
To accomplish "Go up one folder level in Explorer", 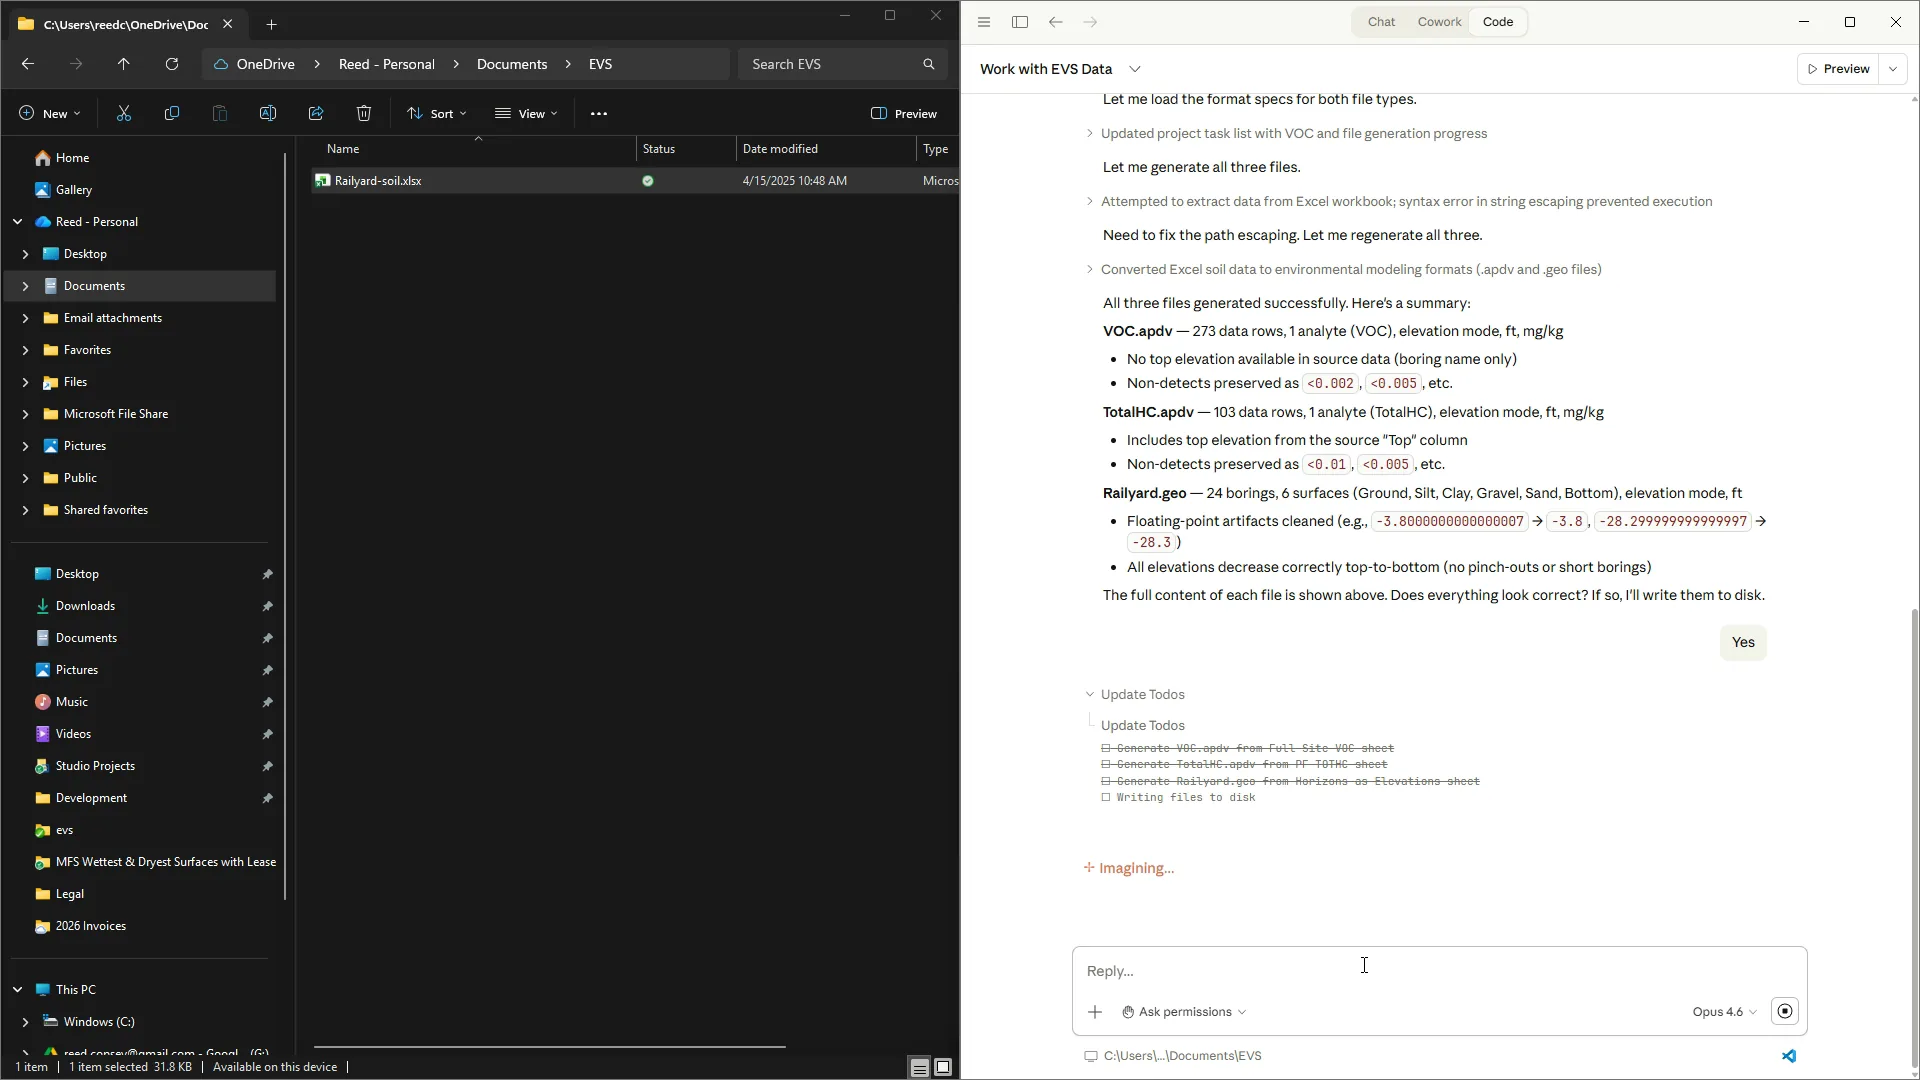I will coord(124,64).
